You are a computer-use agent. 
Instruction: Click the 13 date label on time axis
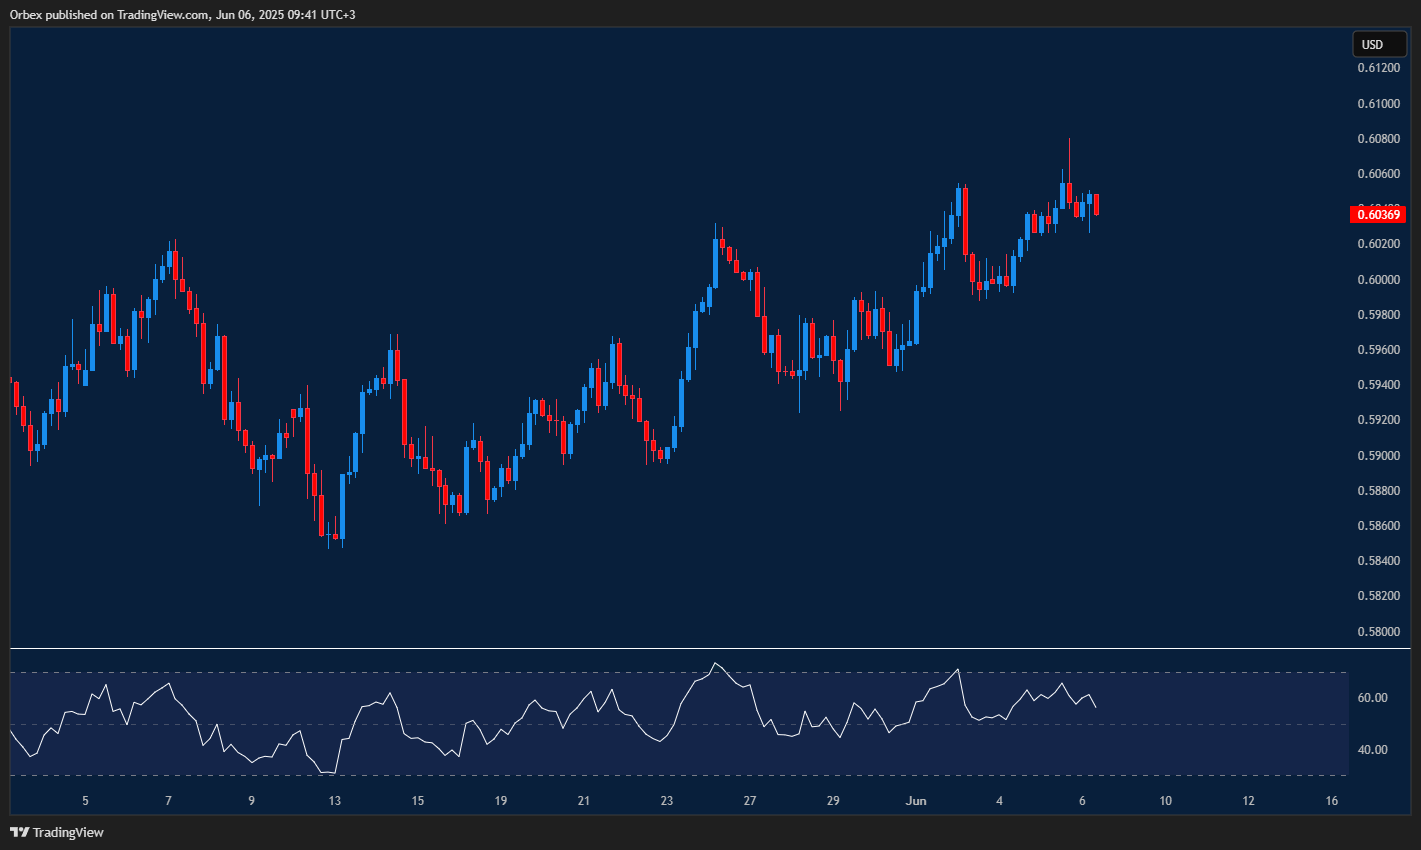pyautogui.click(x=335, y=801)
